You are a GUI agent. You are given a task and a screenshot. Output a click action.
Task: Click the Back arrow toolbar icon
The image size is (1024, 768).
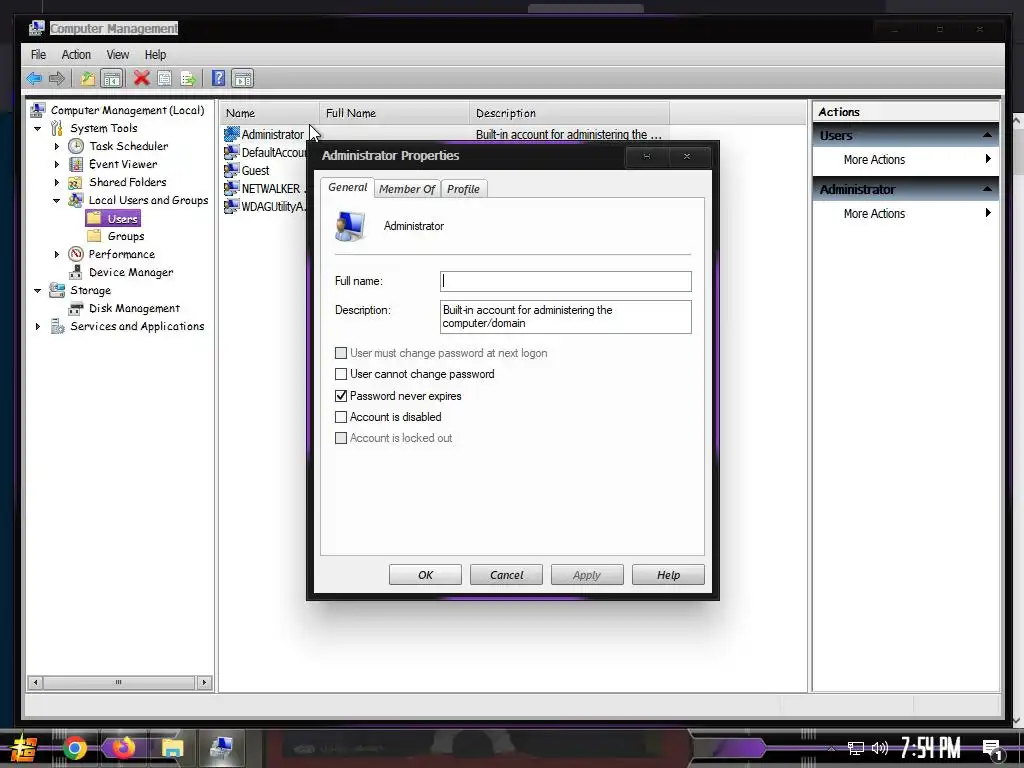[x=34, y=79]
